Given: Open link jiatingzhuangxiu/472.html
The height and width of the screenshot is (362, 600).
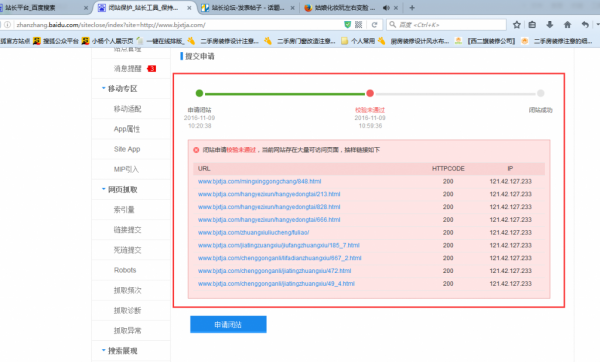Looking at the screenshot, I should [274, 271].
